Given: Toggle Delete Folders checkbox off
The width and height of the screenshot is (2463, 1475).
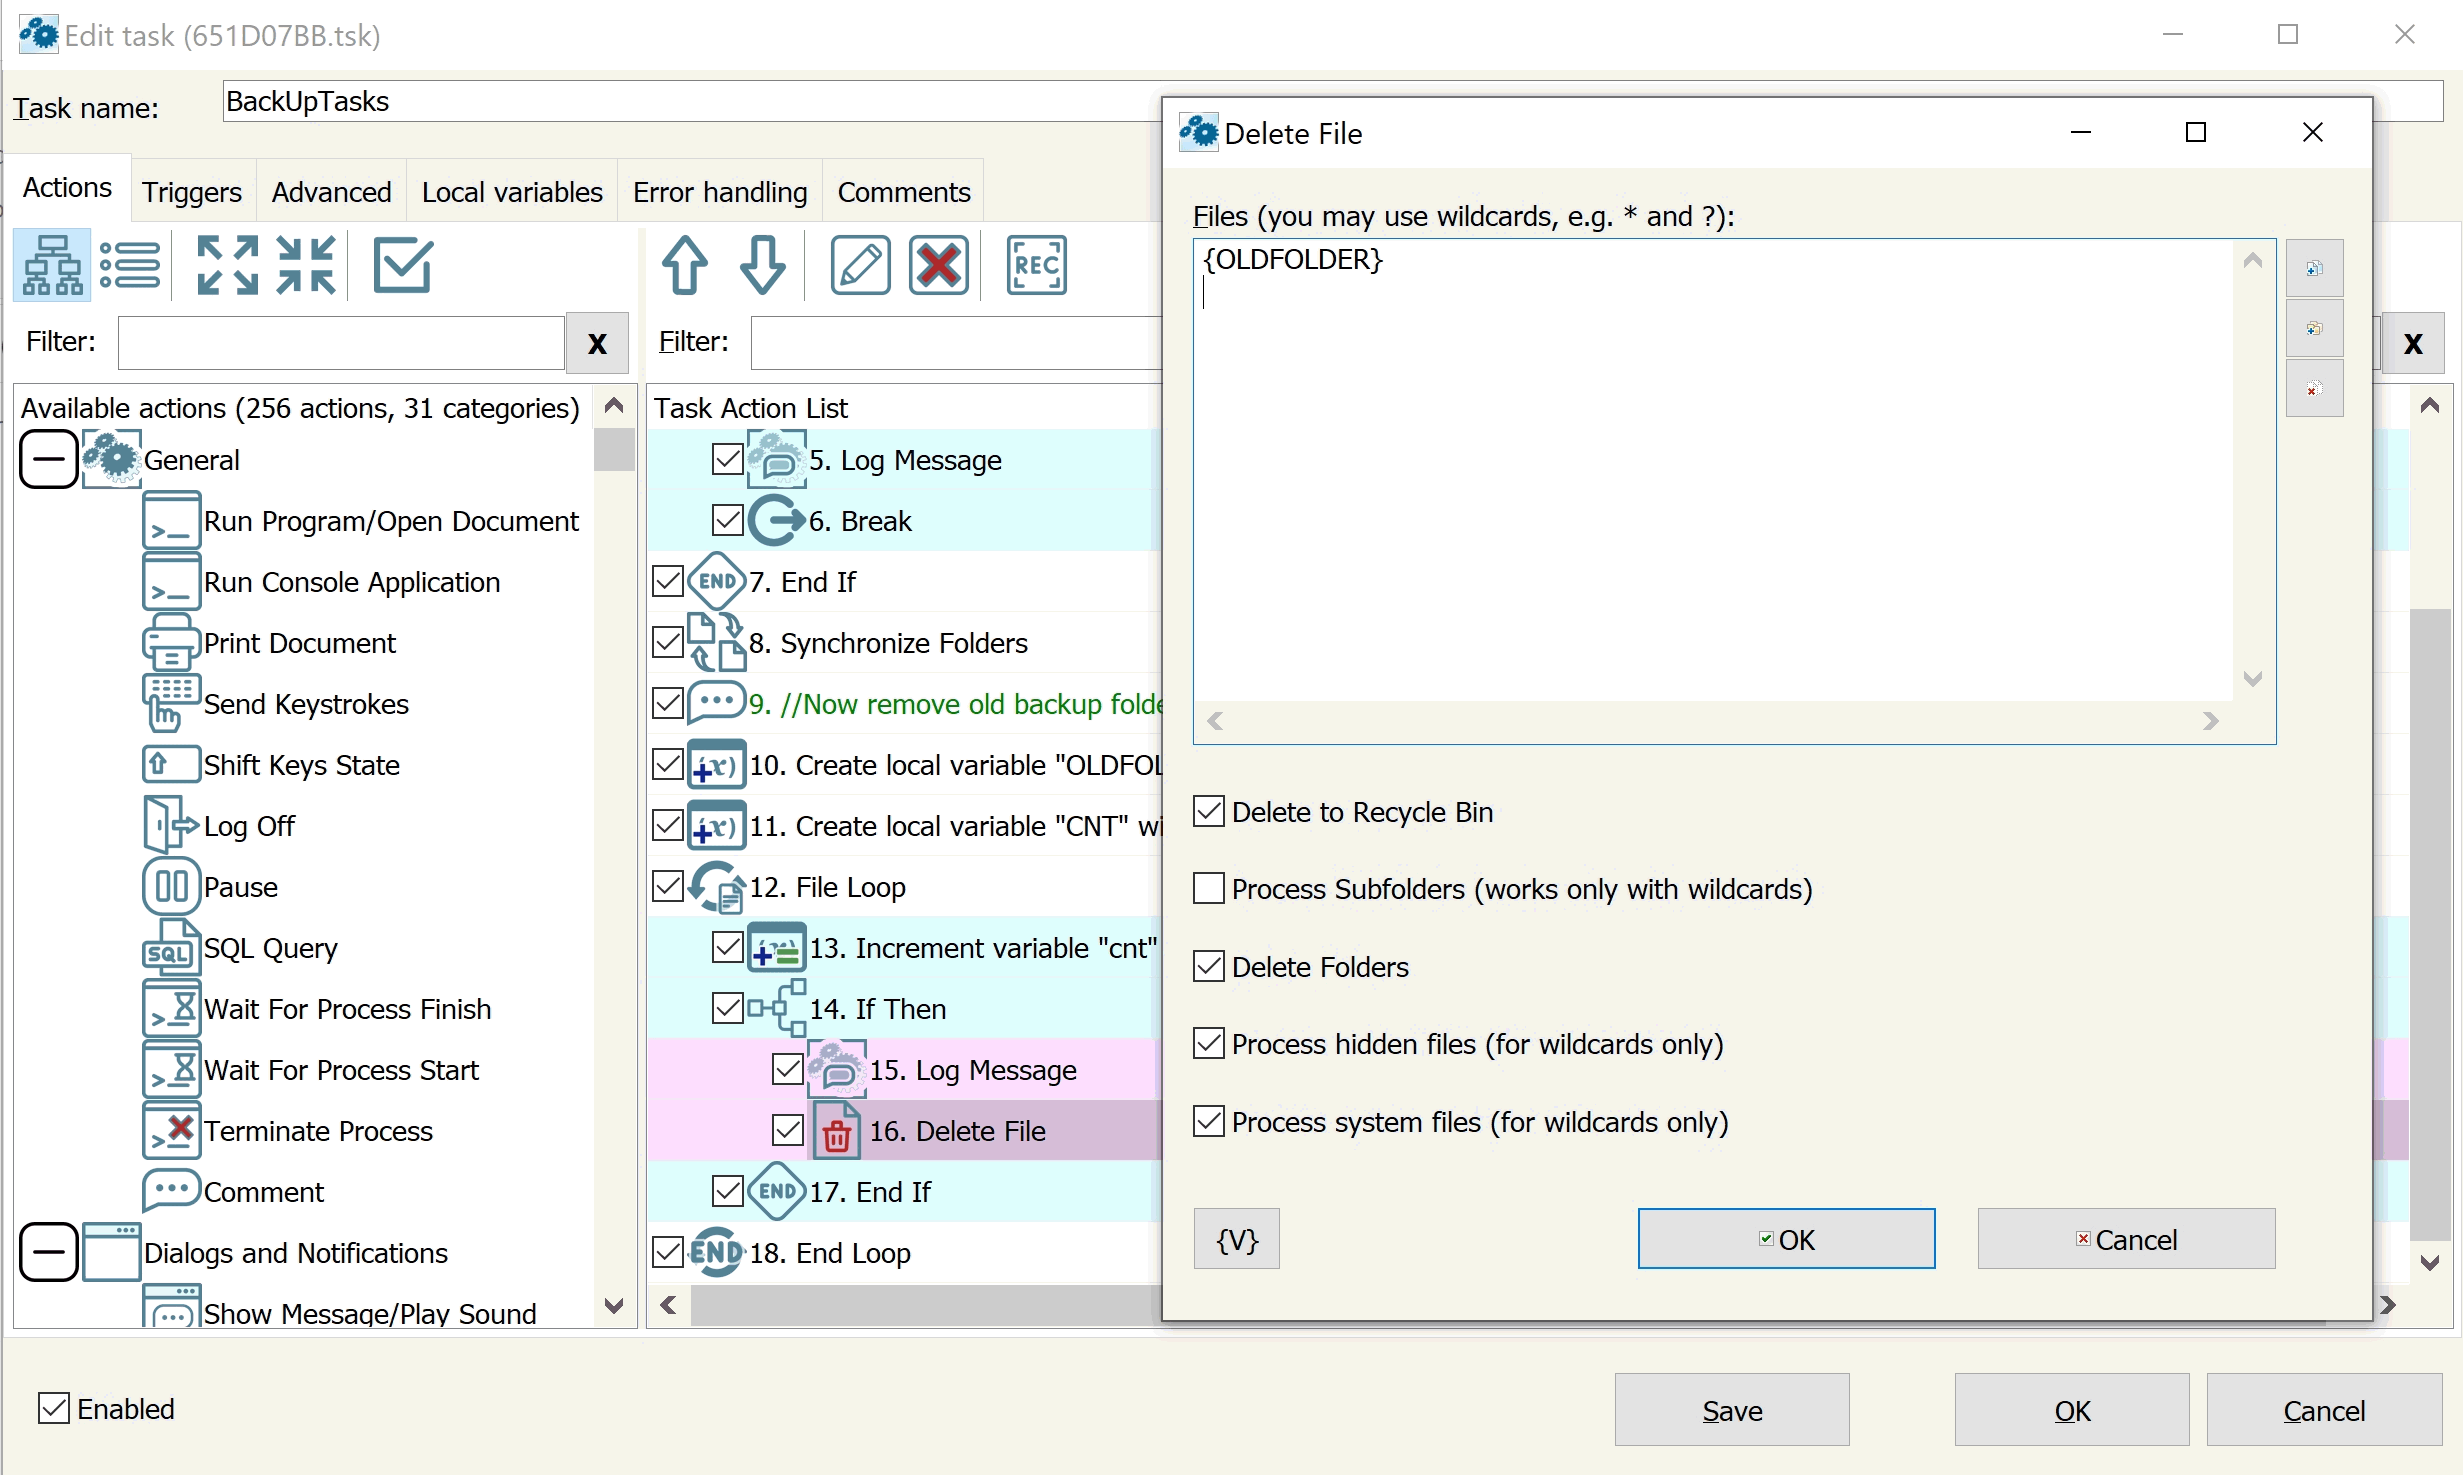Looking at the screenshot, I should click(x=1213, y=966).
